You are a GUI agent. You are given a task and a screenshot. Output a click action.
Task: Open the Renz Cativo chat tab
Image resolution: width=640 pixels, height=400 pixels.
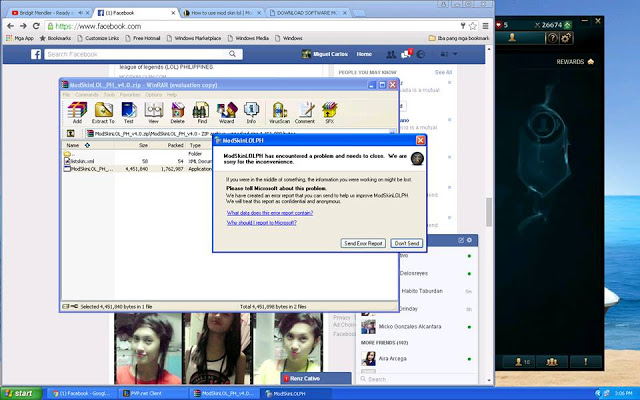coord(316,378)
